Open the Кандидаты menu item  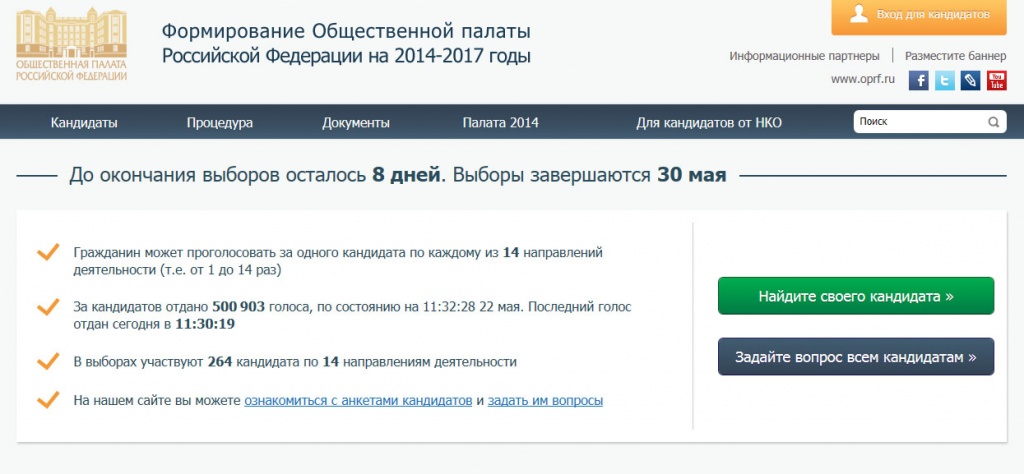84,122
